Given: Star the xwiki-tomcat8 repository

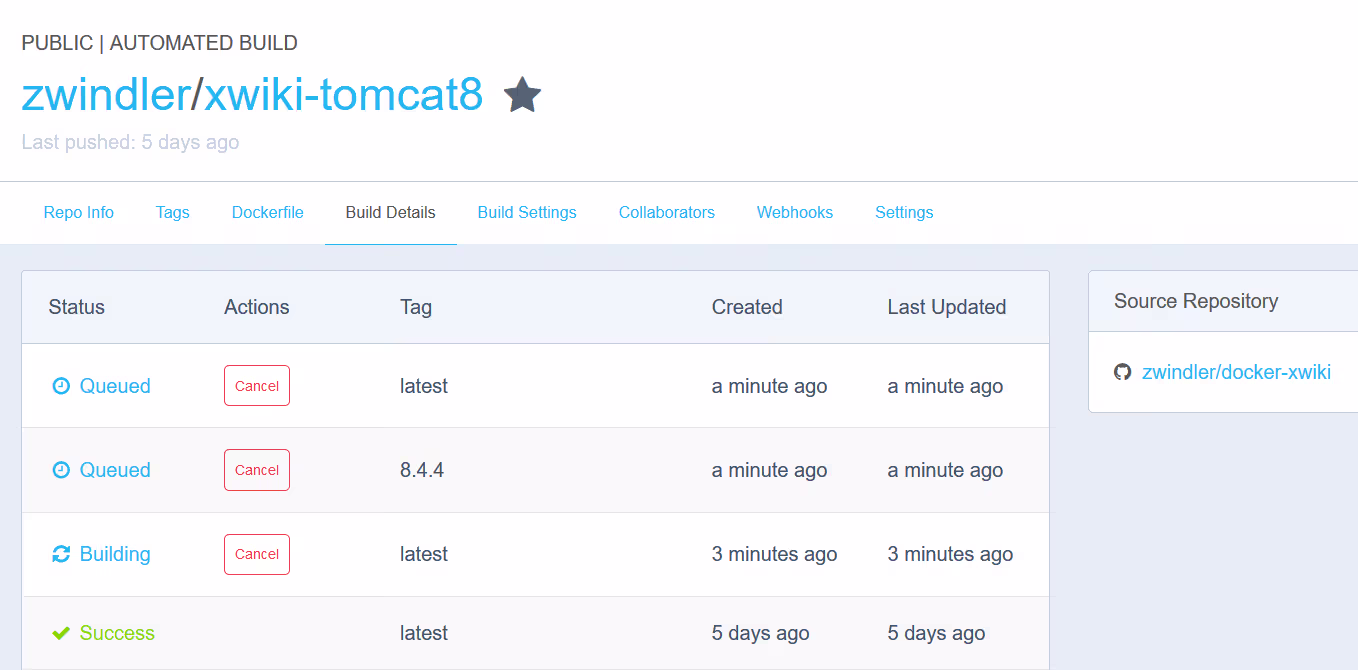Looking at the screenshot, I should click(522, 96).
